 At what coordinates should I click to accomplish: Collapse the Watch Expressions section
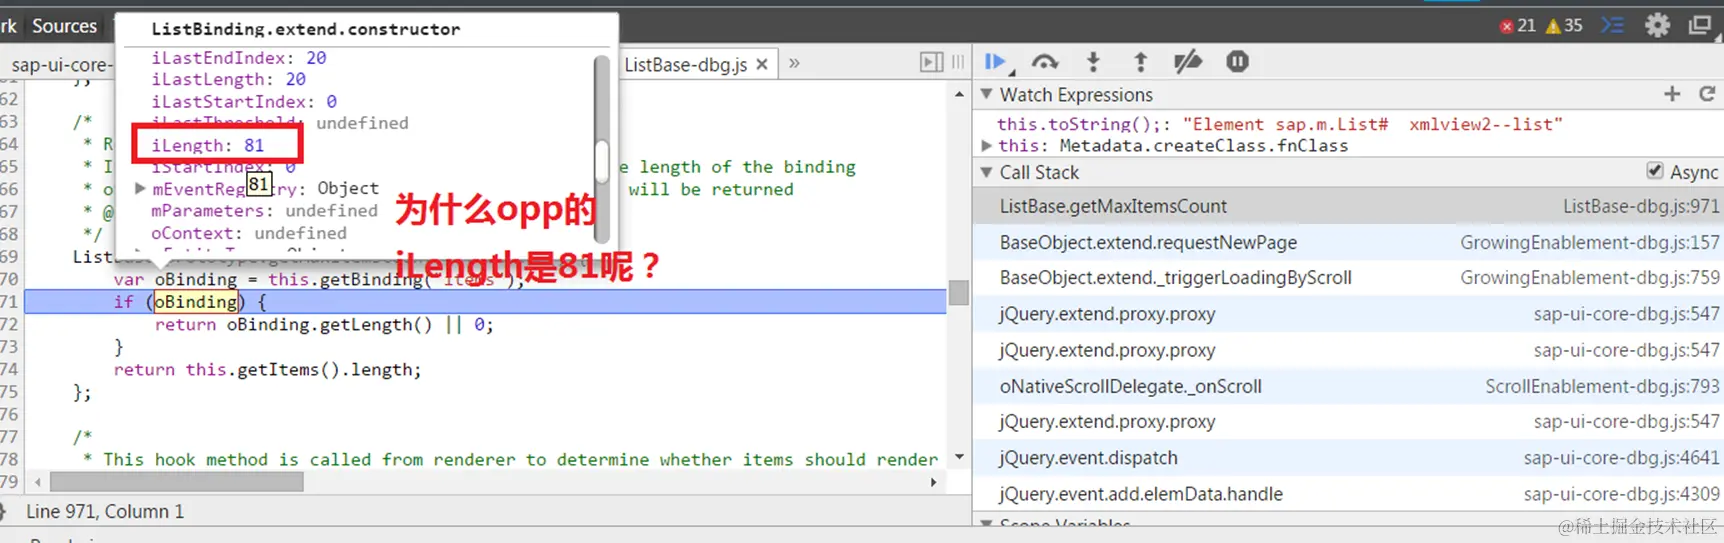click(987, 94)
